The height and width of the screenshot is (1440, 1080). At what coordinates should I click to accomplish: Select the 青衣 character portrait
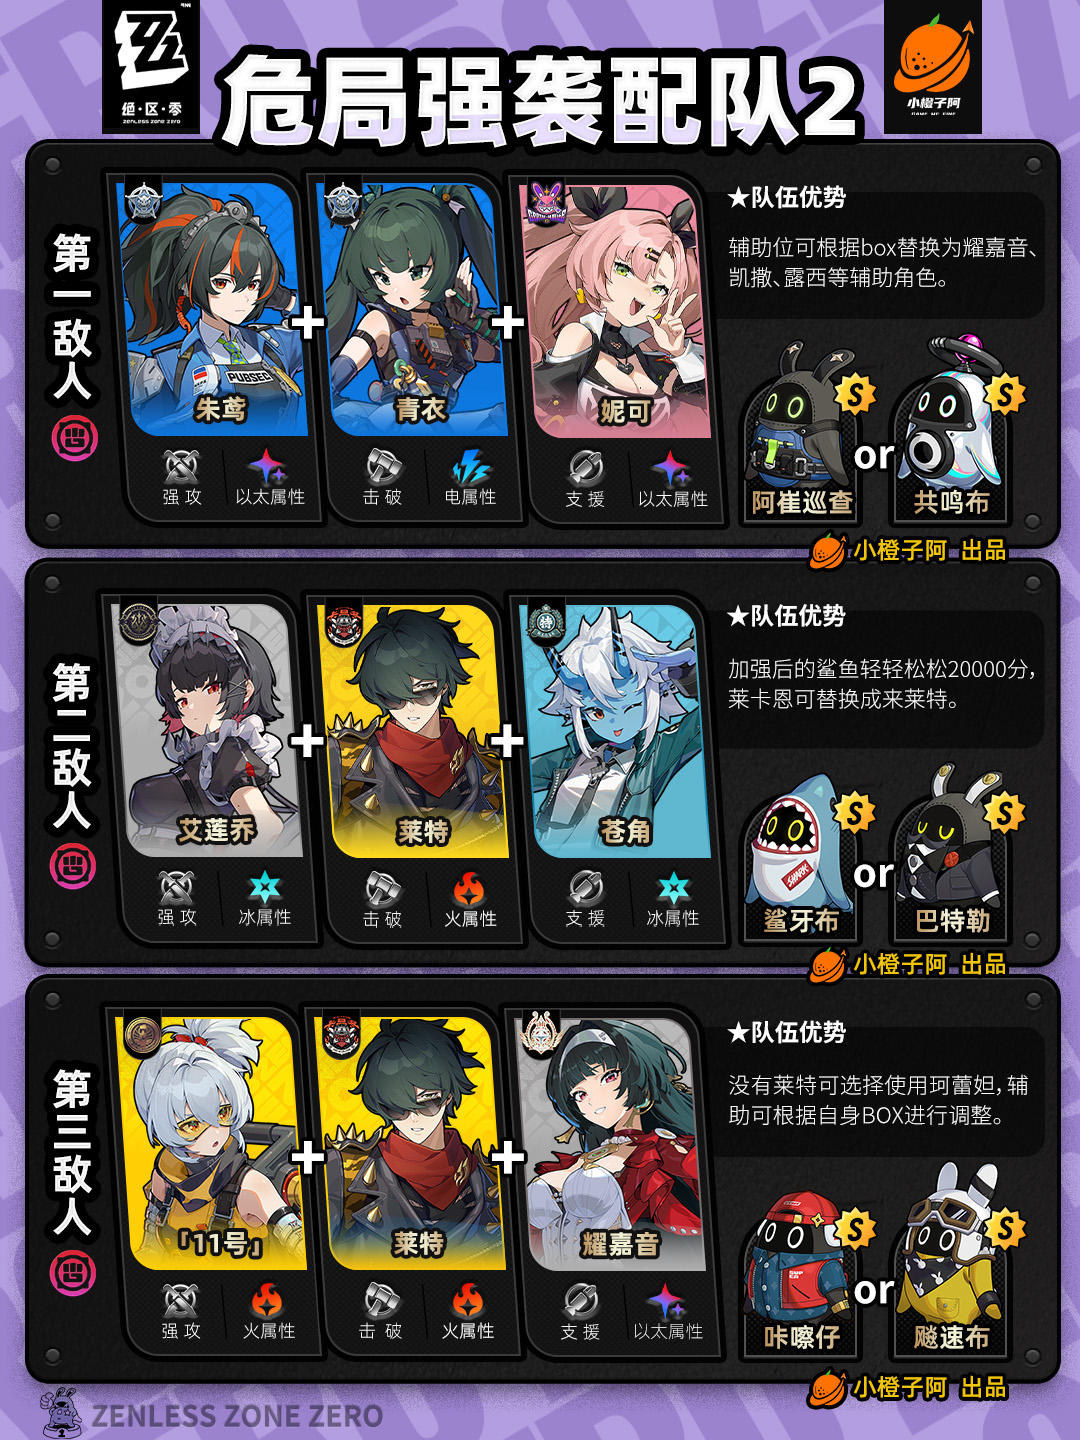[415, 309]
